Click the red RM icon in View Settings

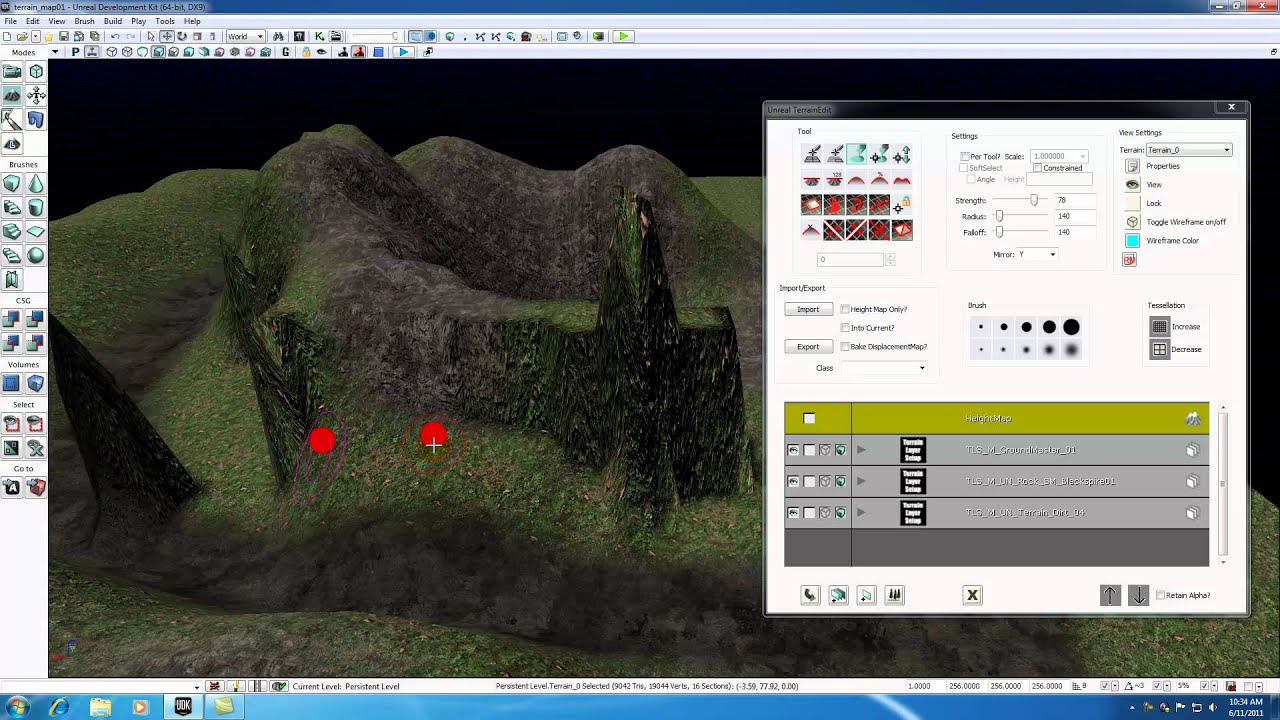1129,260
